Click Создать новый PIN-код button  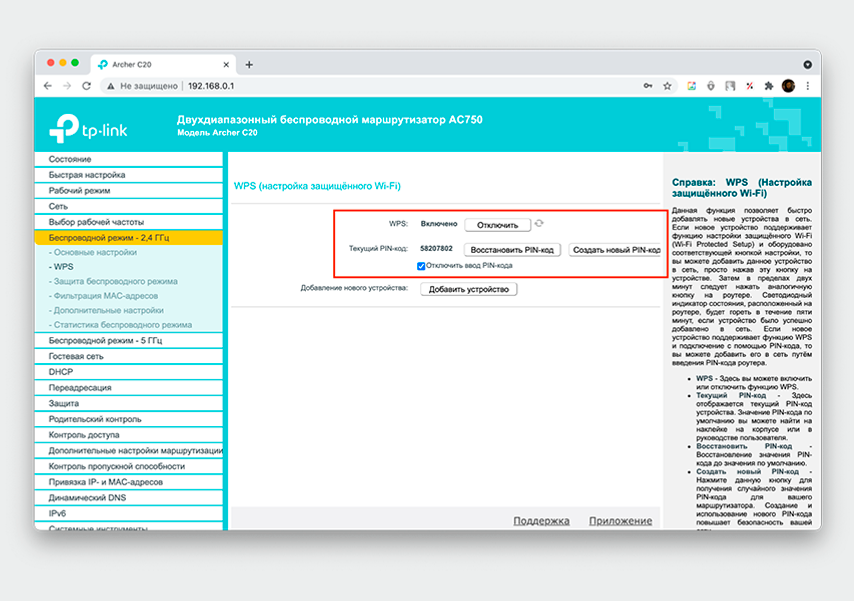[x=615, y=250]
